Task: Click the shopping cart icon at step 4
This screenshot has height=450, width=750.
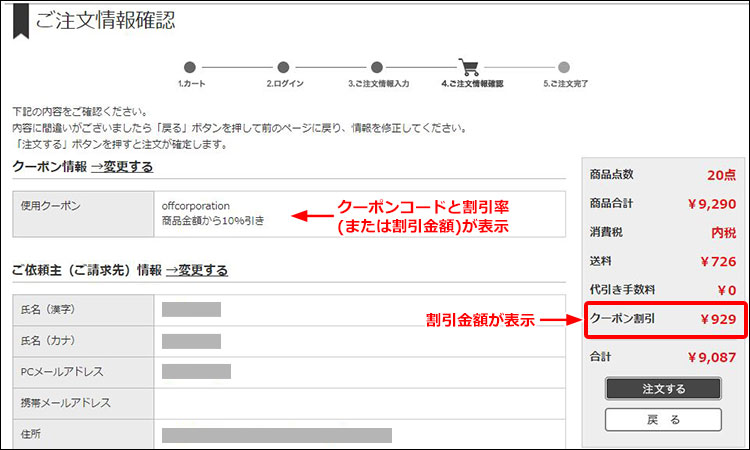Action: (468, 66)
